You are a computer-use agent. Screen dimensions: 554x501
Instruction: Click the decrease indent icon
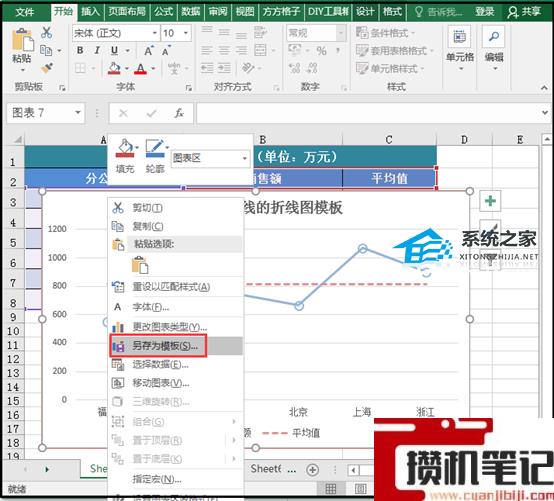point(207,68)
